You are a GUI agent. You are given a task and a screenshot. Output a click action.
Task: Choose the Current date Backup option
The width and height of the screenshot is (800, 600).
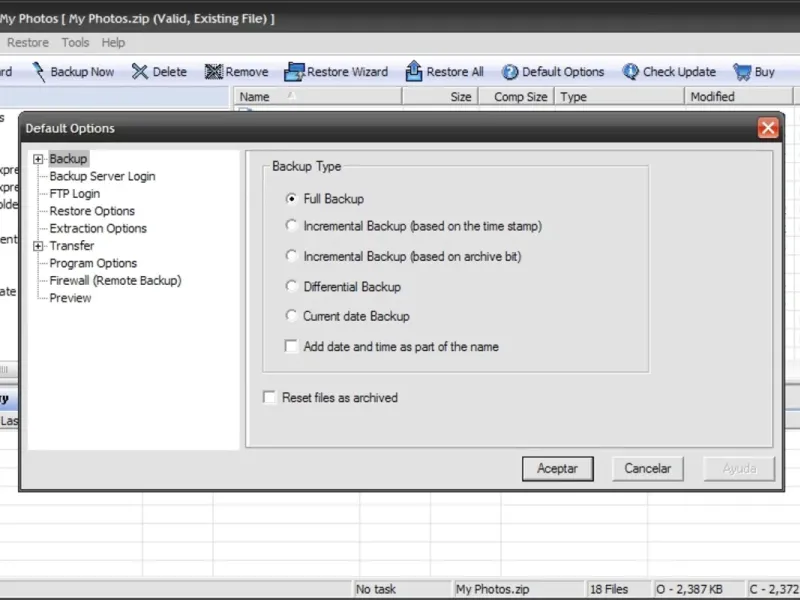click(291, 316)
